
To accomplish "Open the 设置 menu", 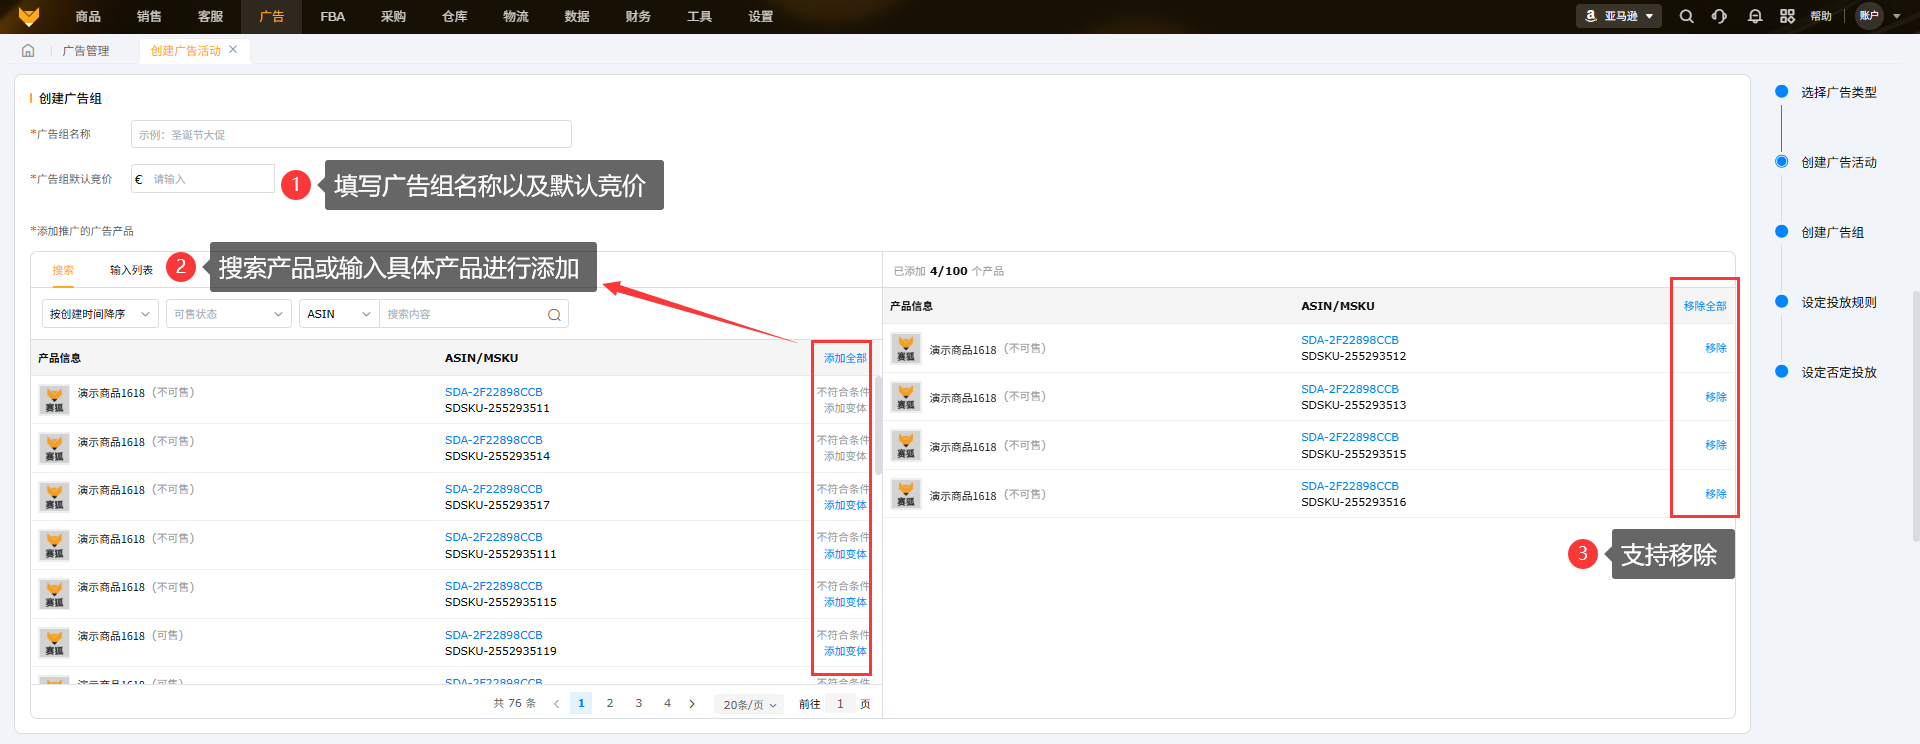I will [761, 16].
